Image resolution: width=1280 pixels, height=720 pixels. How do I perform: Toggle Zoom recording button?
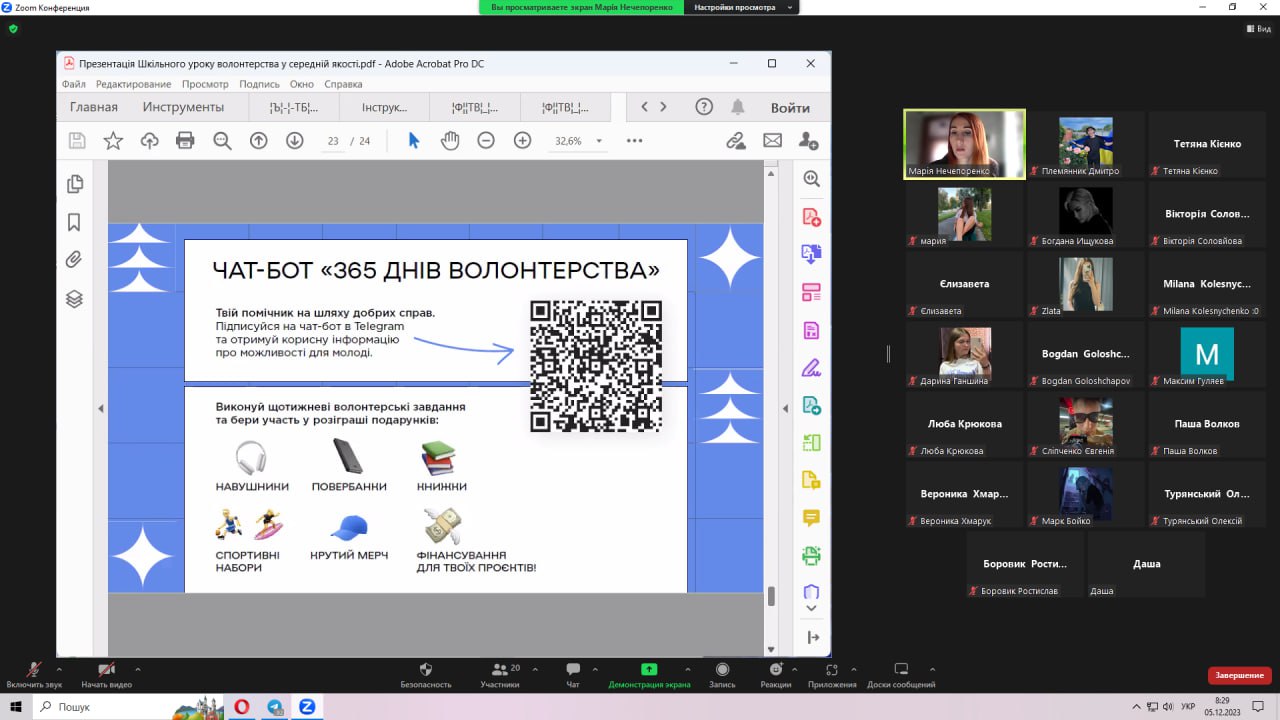point(722,670)
